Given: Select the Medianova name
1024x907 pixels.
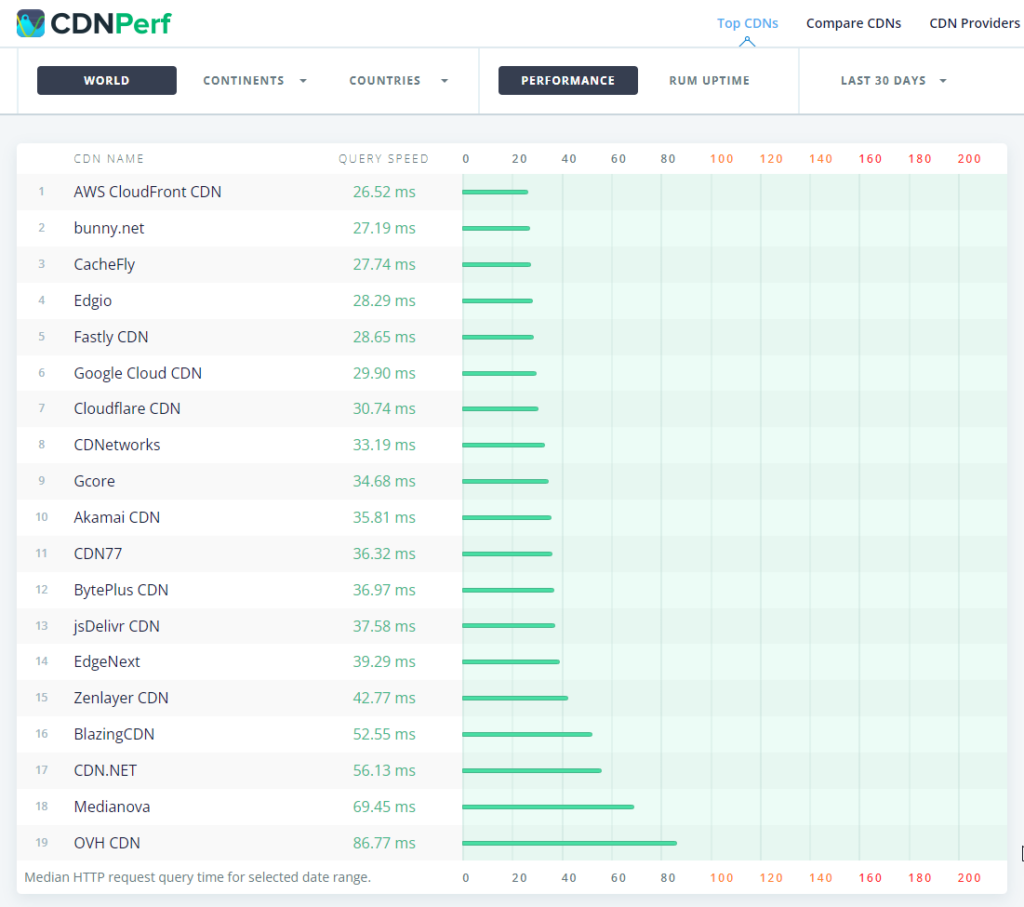Looking at the screenshot, I should click(112, 806).
